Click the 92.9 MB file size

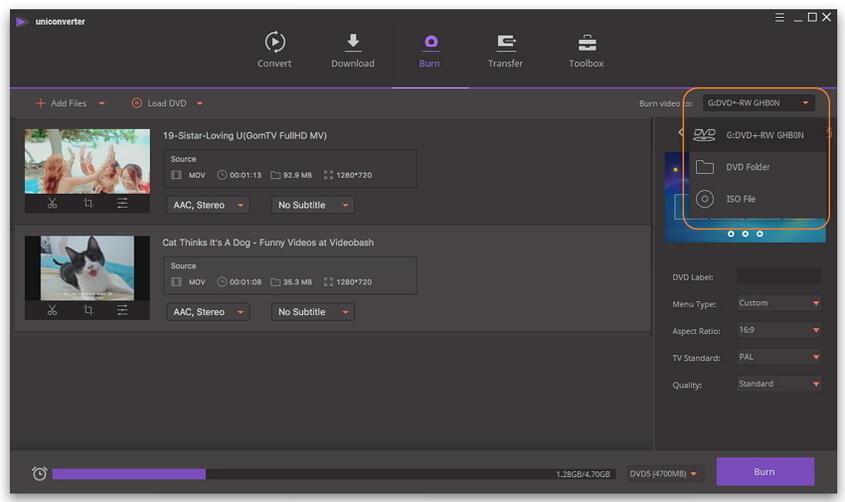[297, 175]
